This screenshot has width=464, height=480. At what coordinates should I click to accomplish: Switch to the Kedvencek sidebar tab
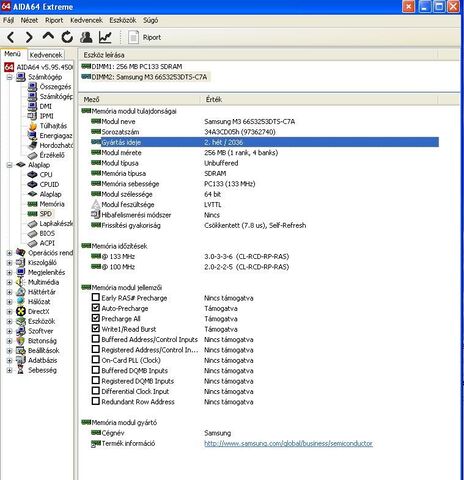click(46, 55)
